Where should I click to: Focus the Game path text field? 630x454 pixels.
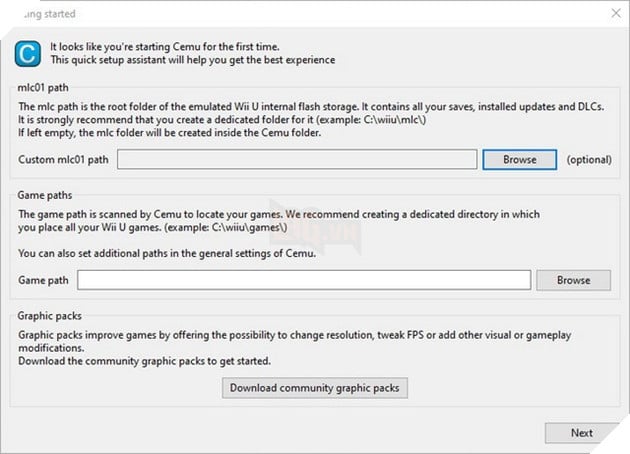pyautogui.click(x=303, y=280)
